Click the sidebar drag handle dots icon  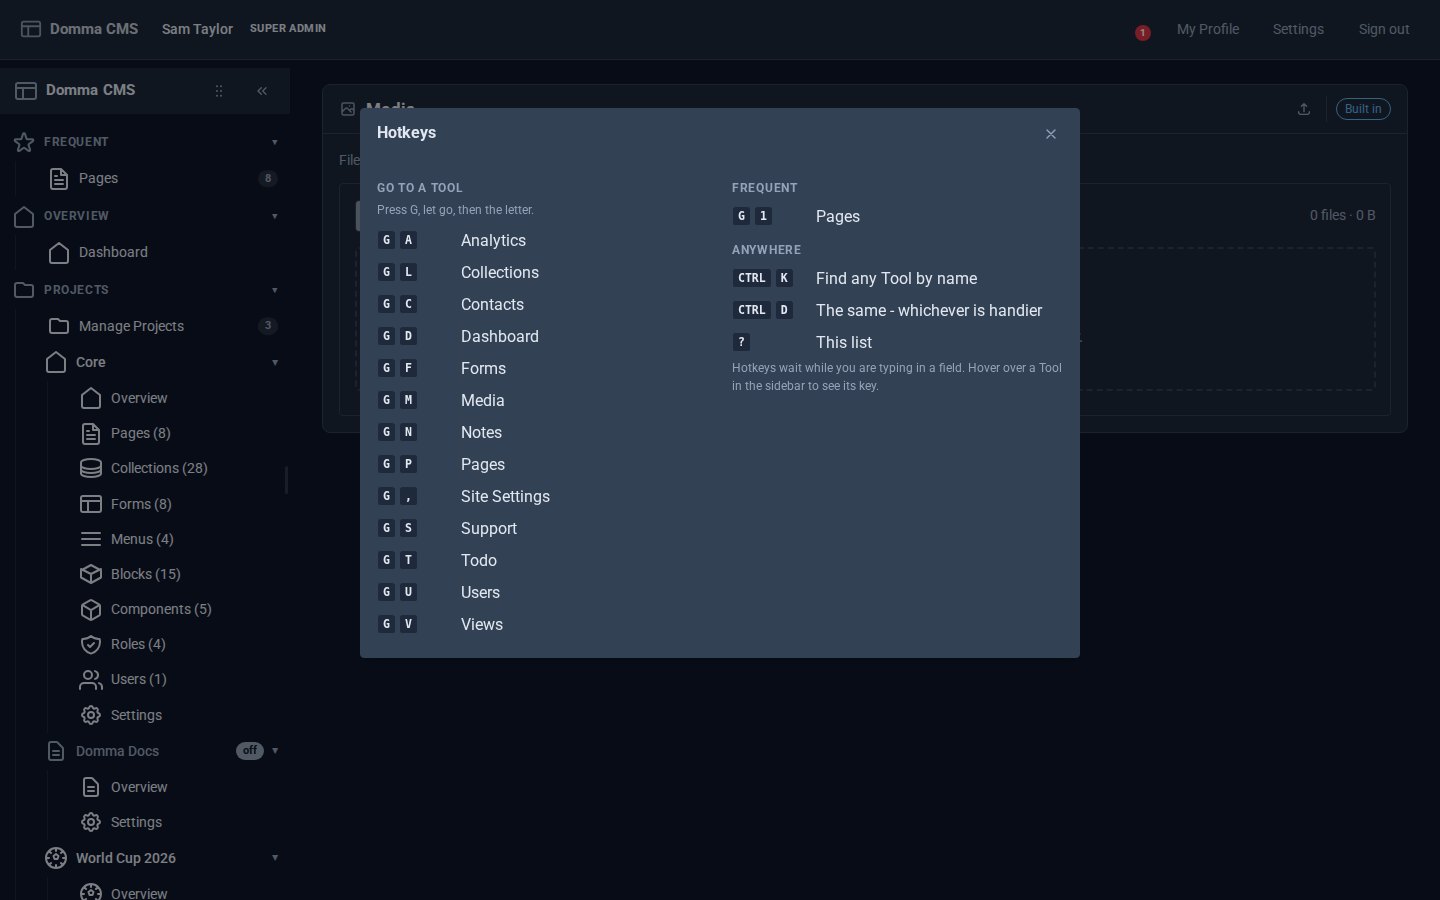coord(219,91)
